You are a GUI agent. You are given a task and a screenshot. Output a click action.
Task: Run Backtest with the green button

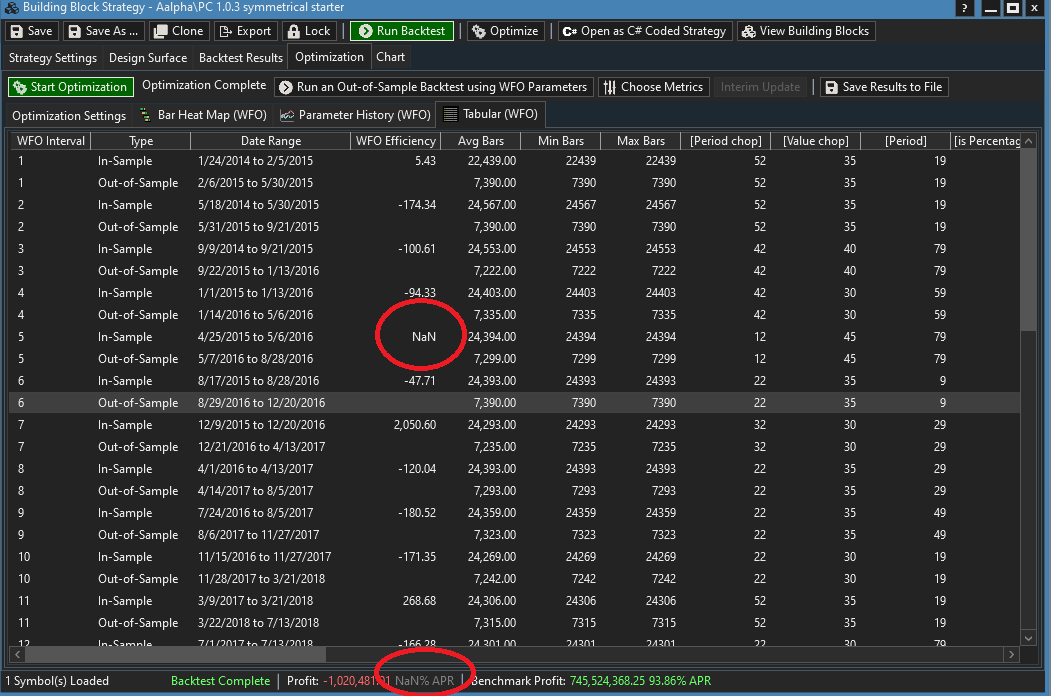pyautogui.click(x=401, y=31)
